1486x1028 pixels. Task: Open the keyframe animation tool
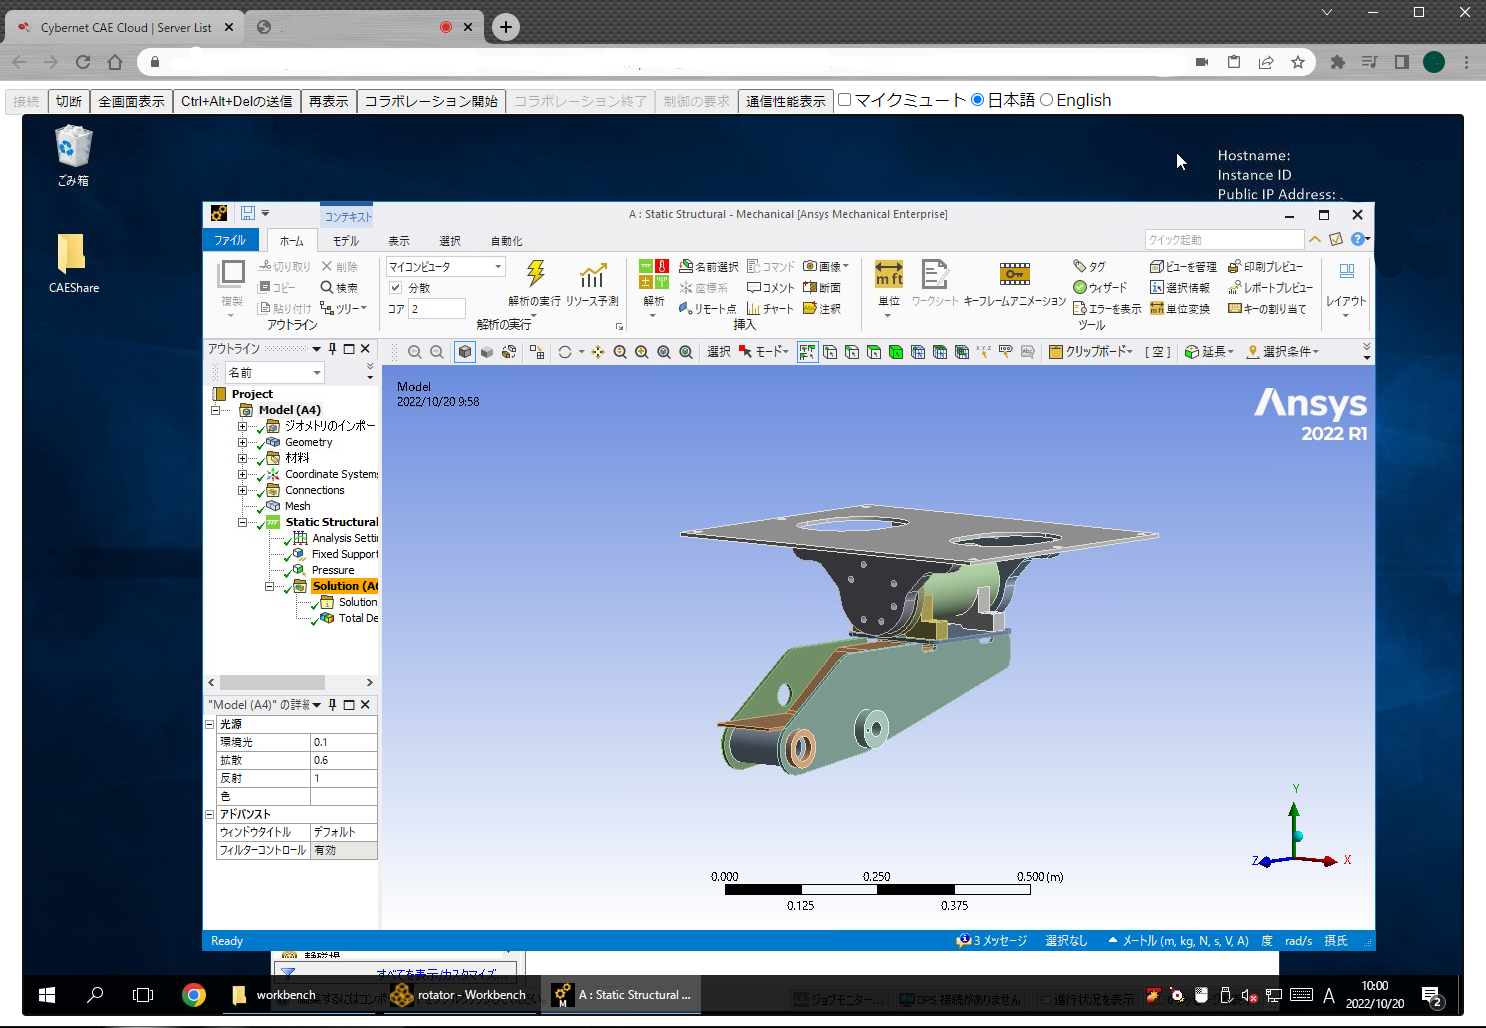click(x=1014, y=275)
